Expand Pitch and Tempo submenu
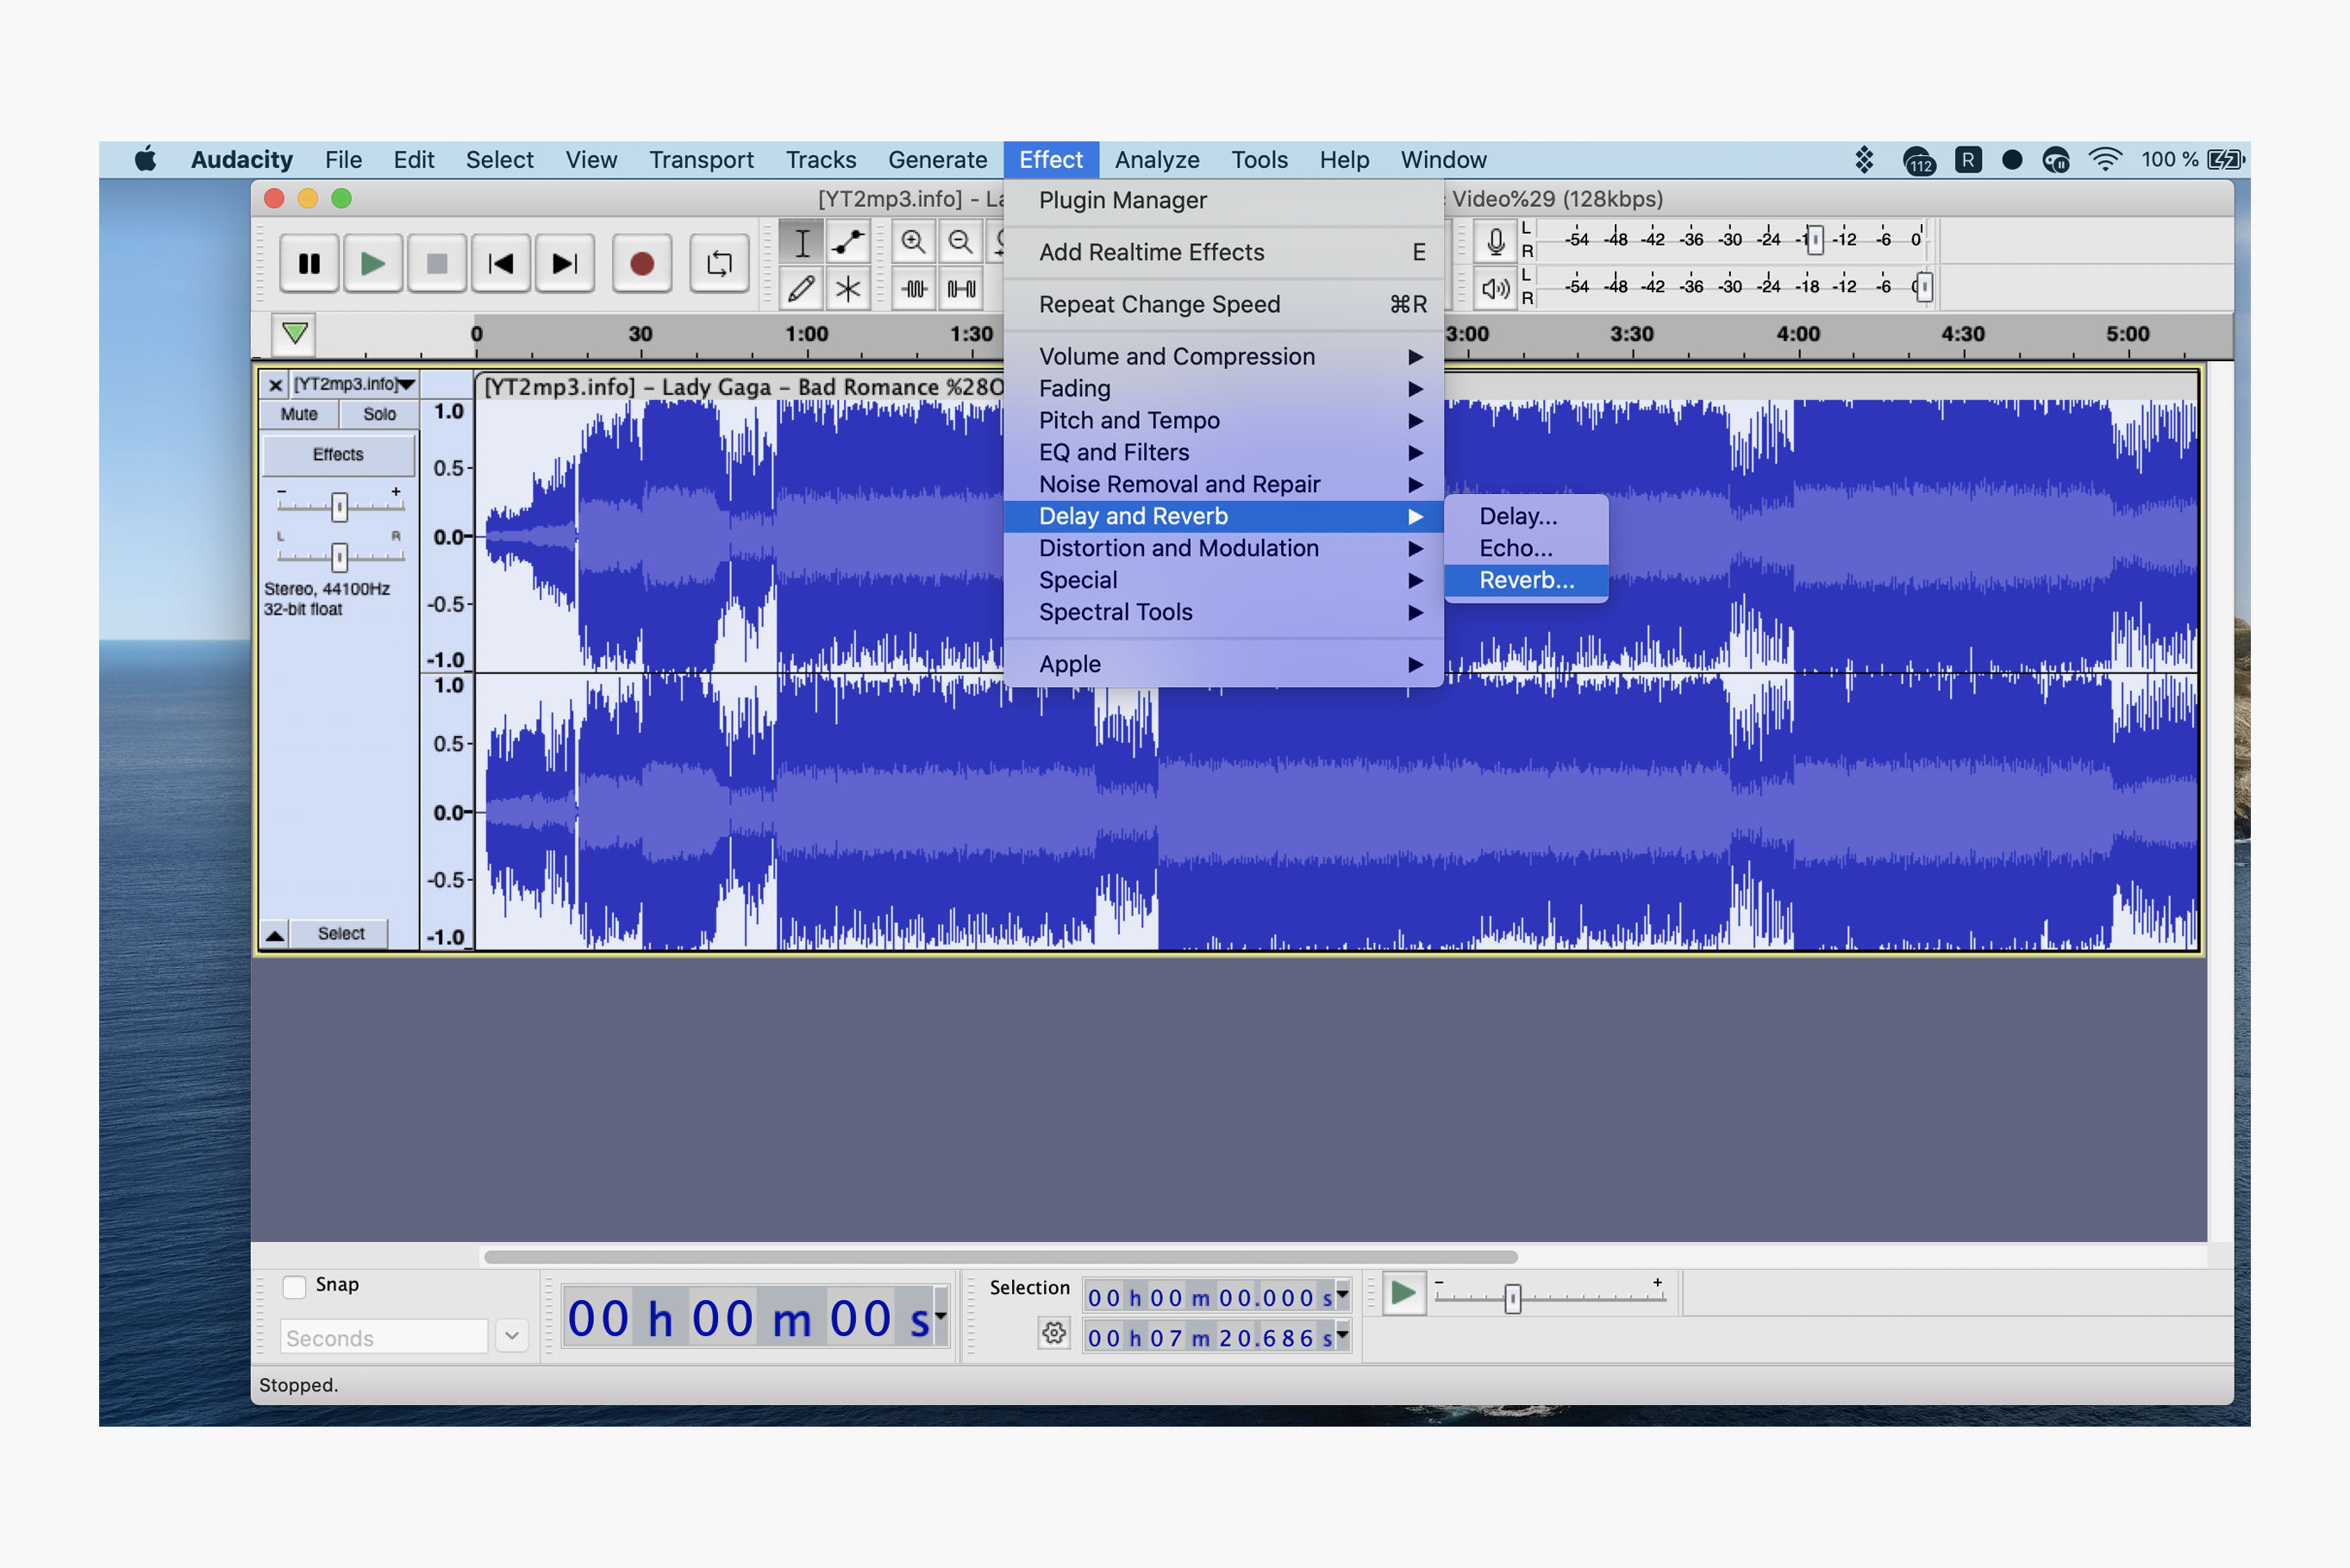The width and height of the screenshot is (2350, 1568). (x=1224, y=420)
